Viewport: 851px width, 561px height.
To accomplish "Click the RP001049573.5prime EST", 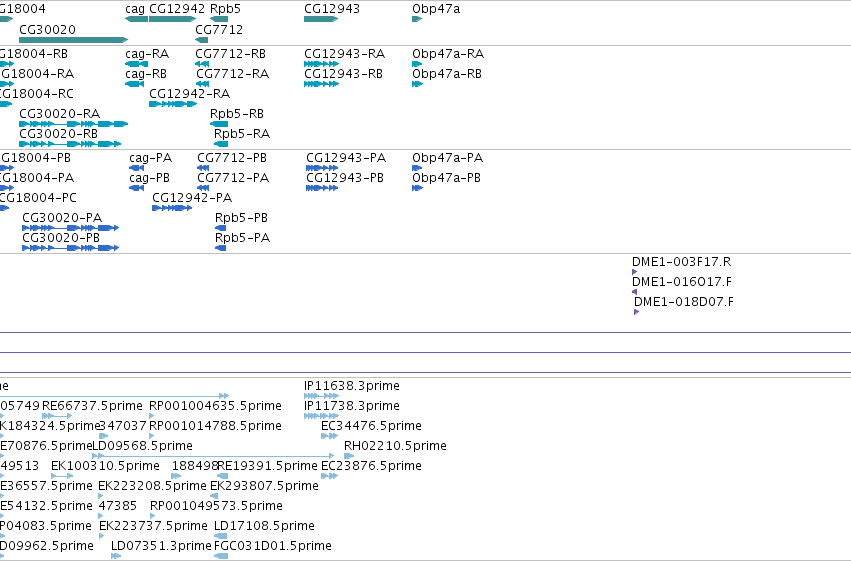I will click(x=153, y=516).
